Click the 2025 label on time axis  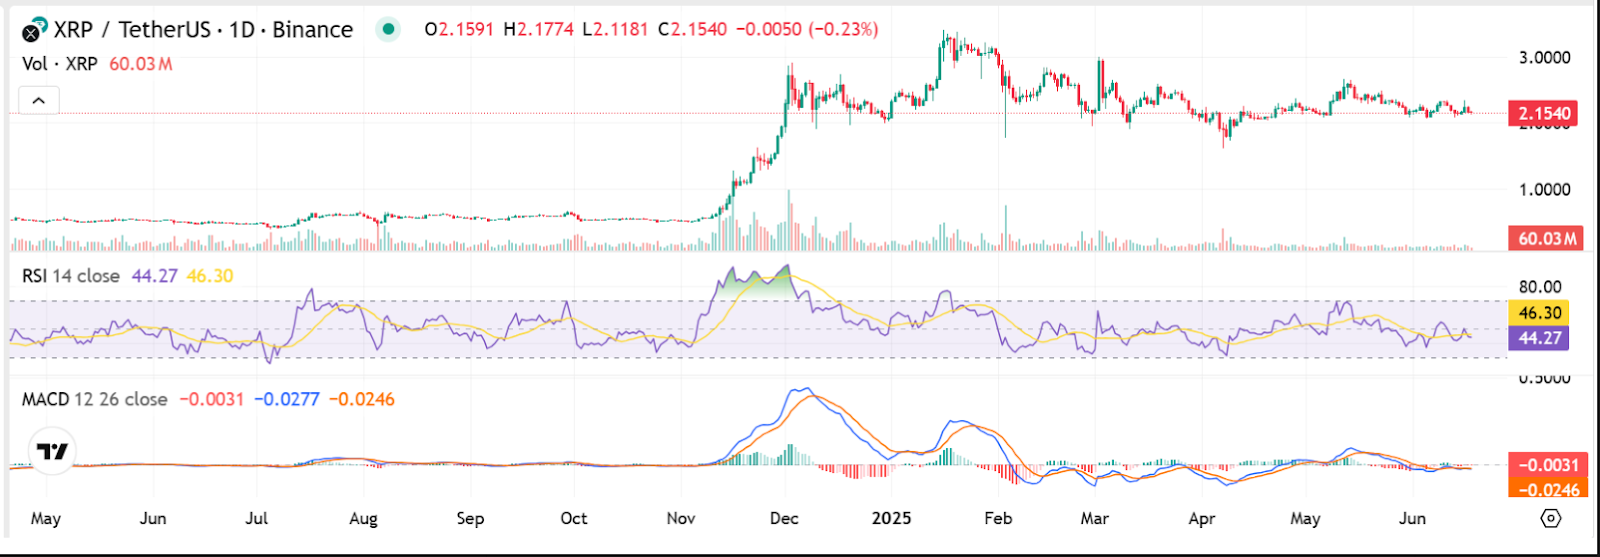point(891,518)
